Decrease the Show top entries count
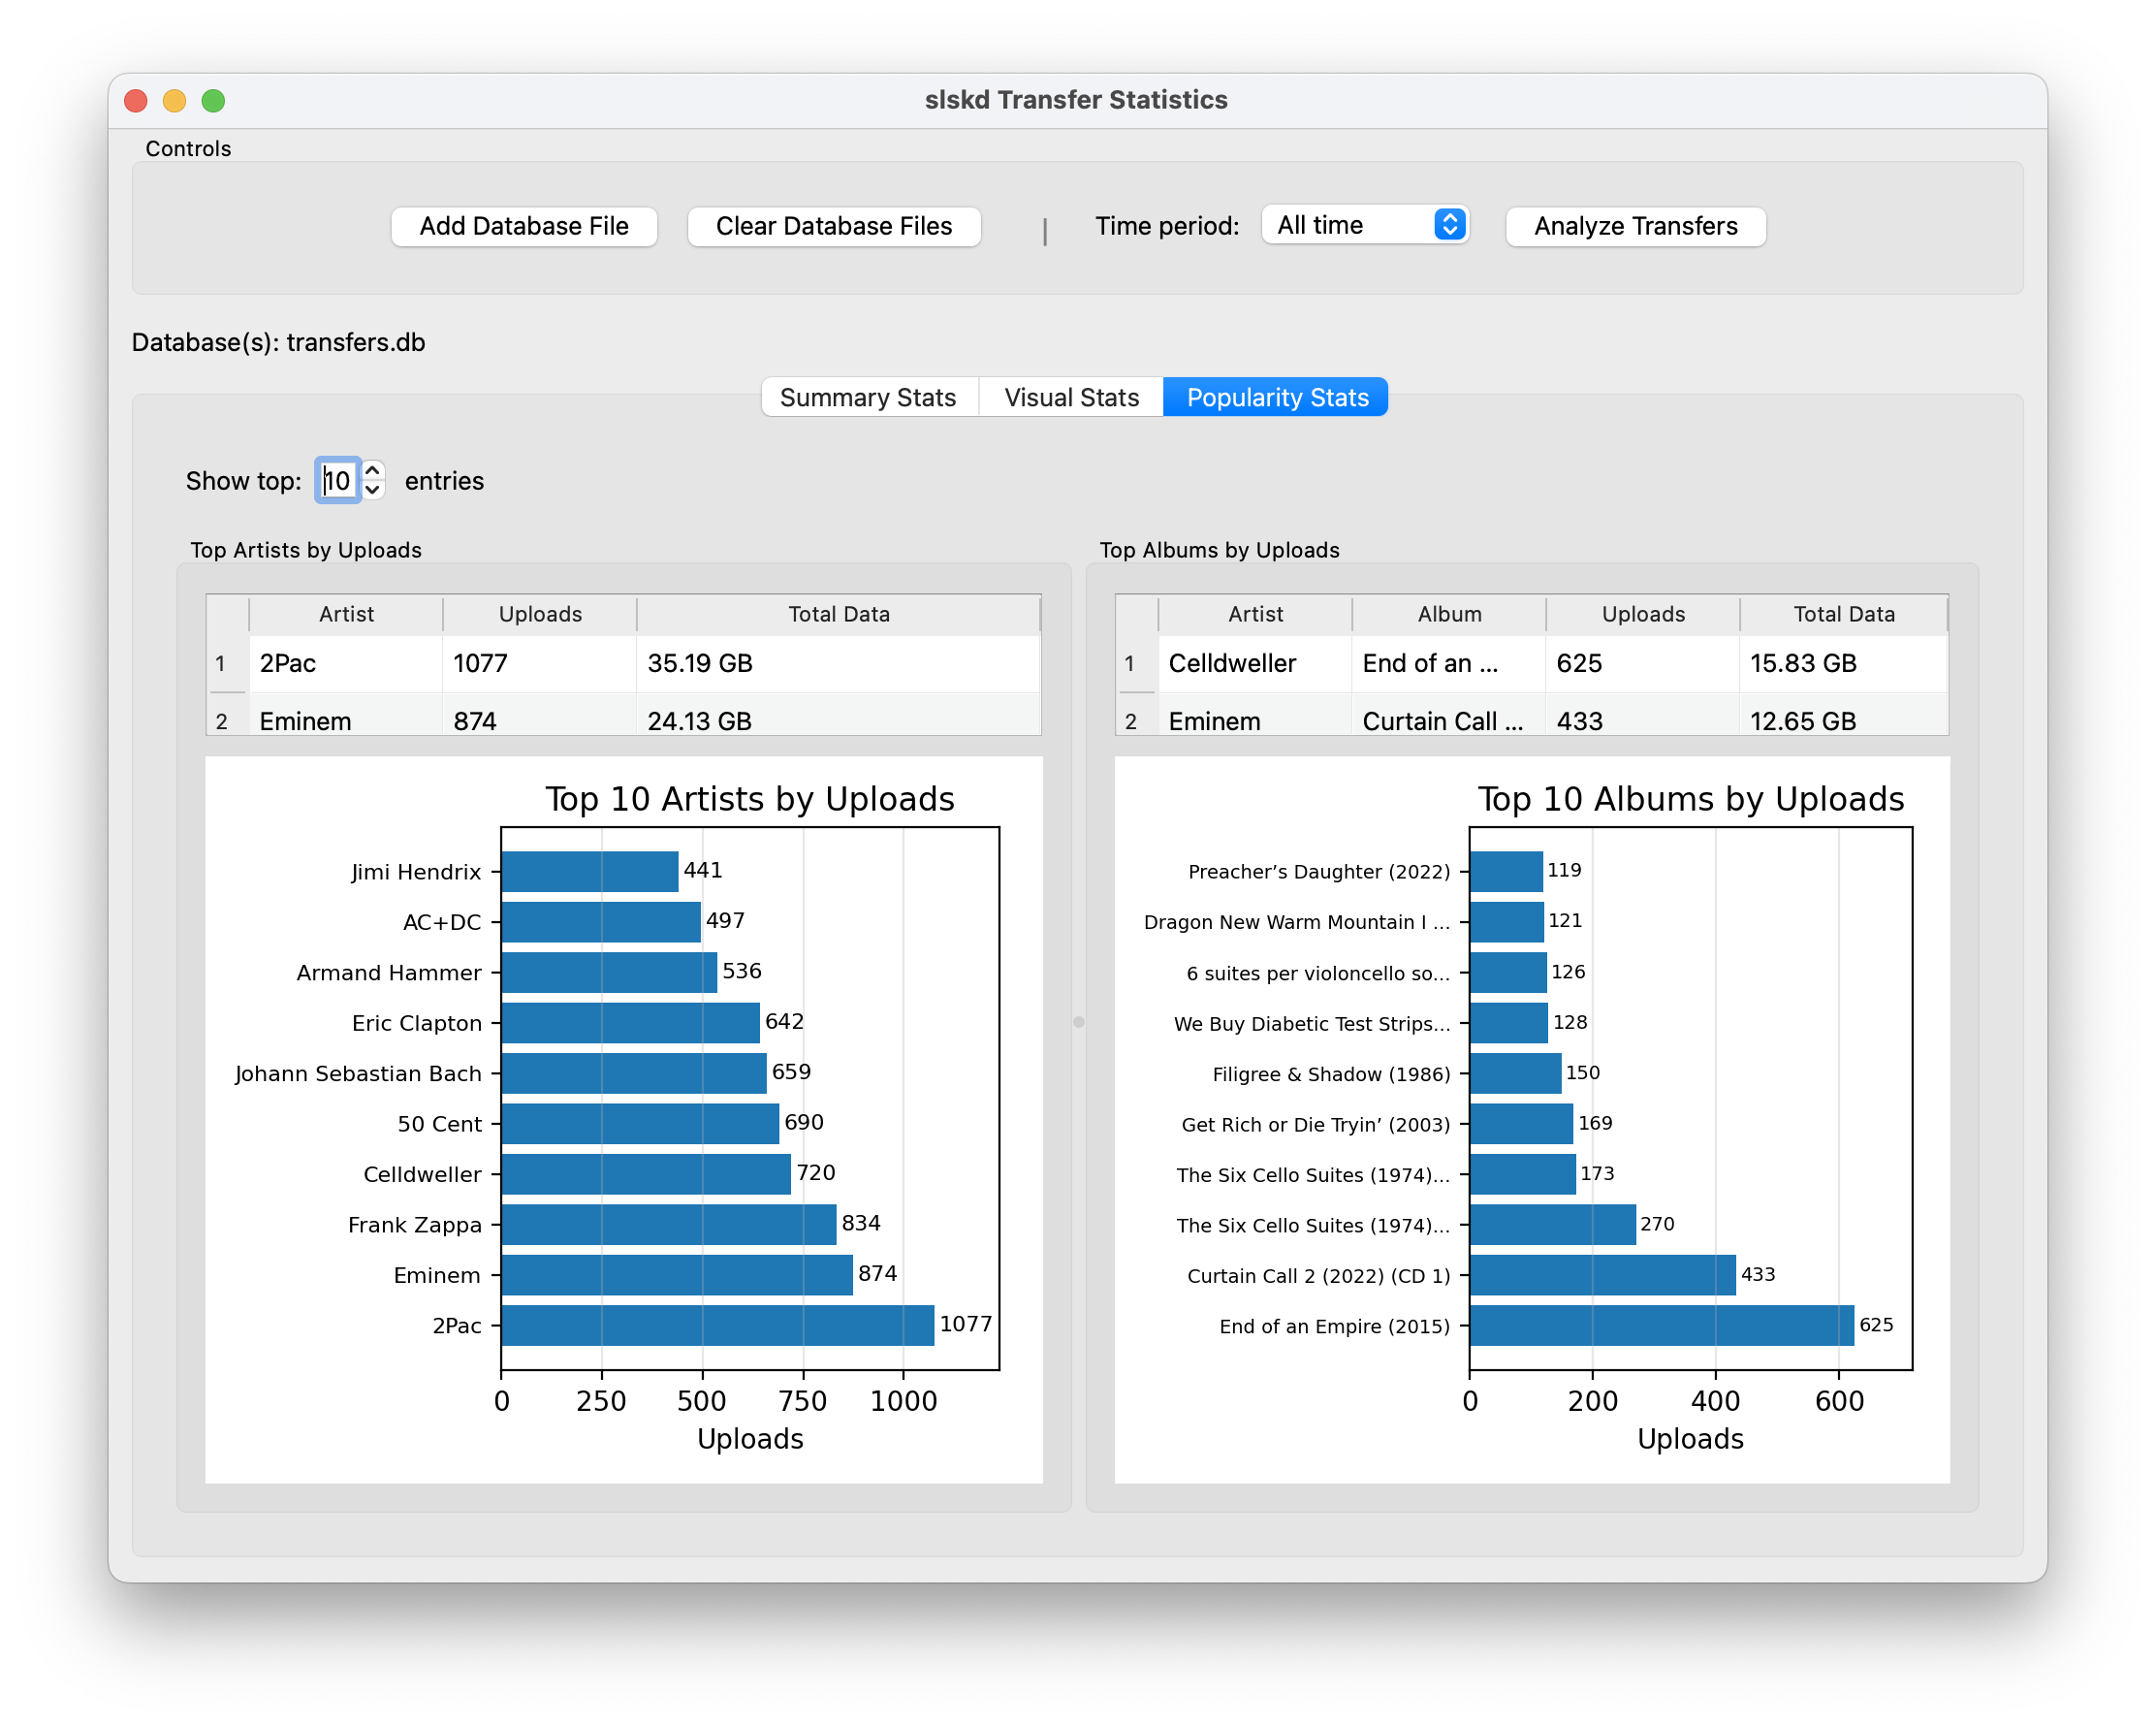The image size is (2156, 1726). coord(373,491)
